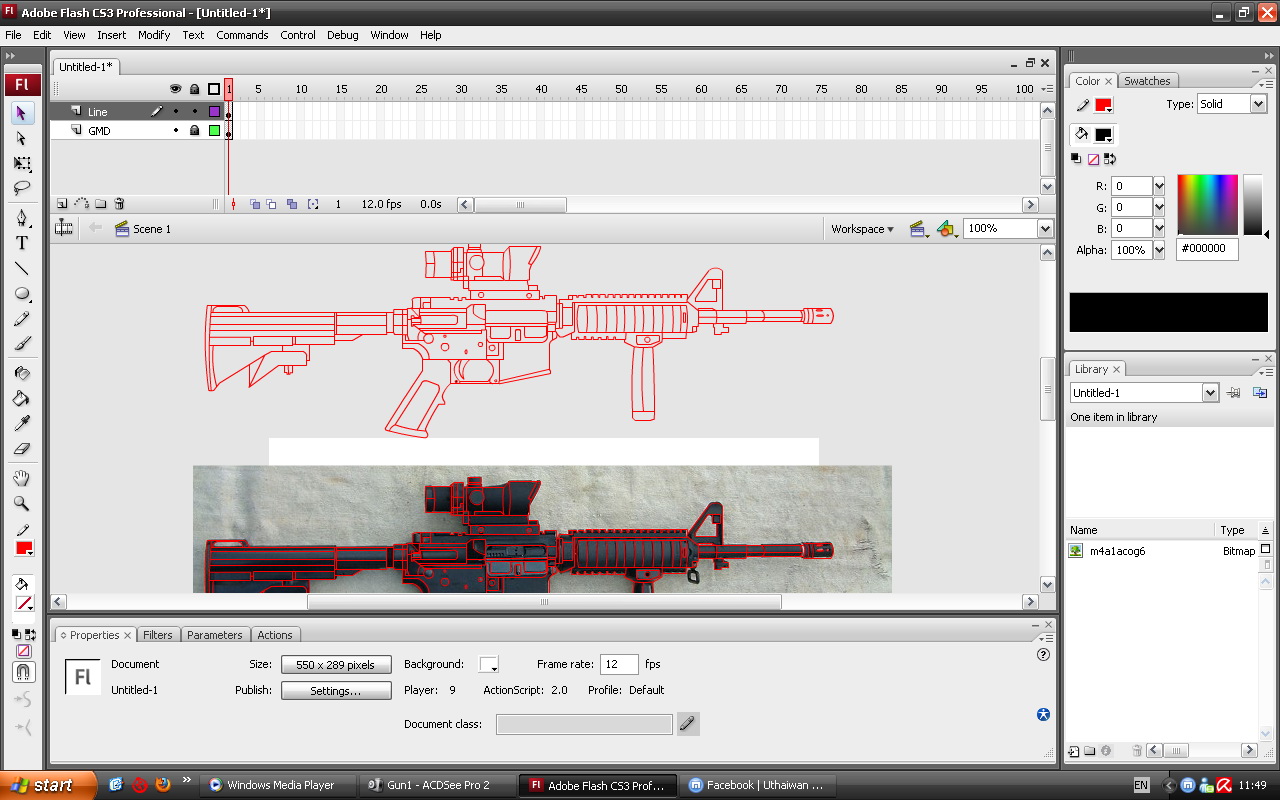The width and height of the screenshot is (1280, 800).
Task: Switch to the Swatches tab
Action: (1146, 81)
